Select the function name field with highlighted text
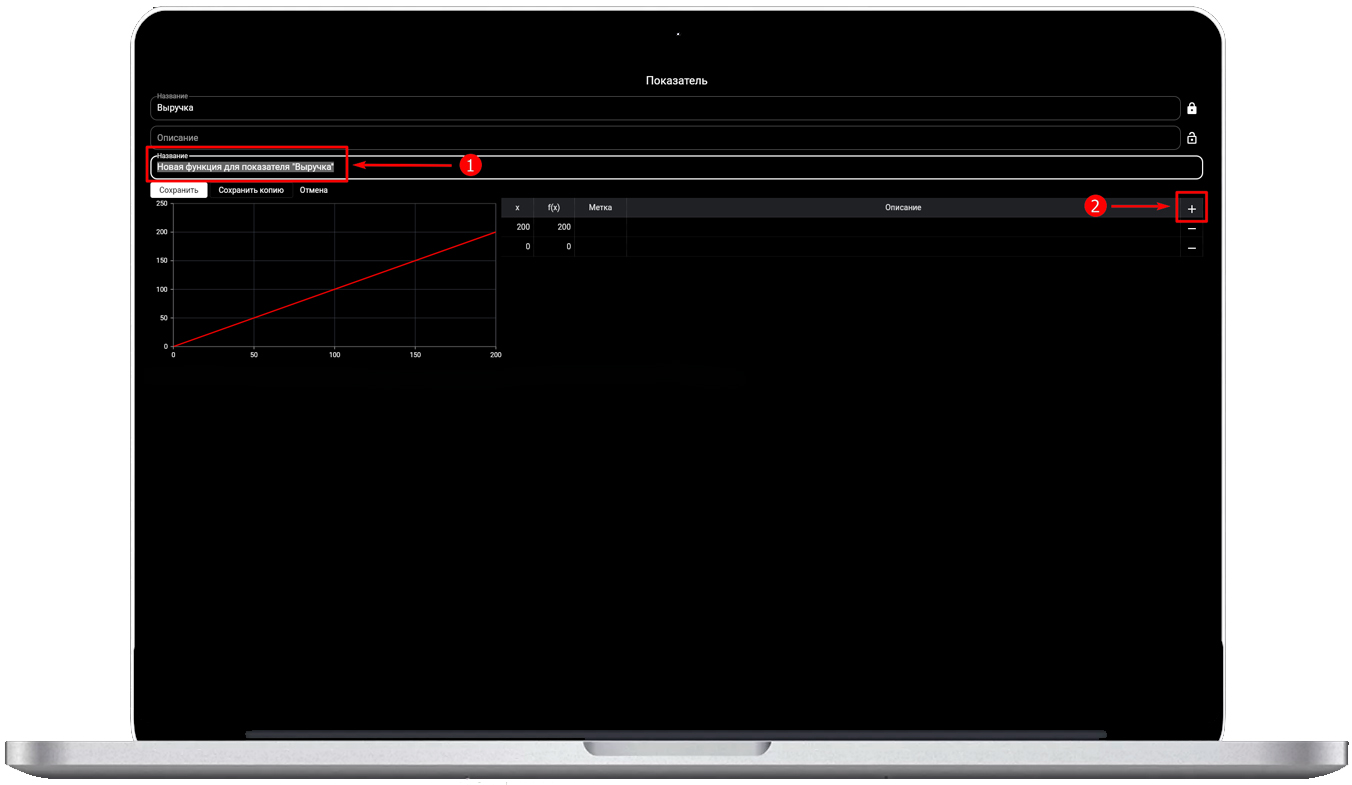 click(x=664, y=167)
